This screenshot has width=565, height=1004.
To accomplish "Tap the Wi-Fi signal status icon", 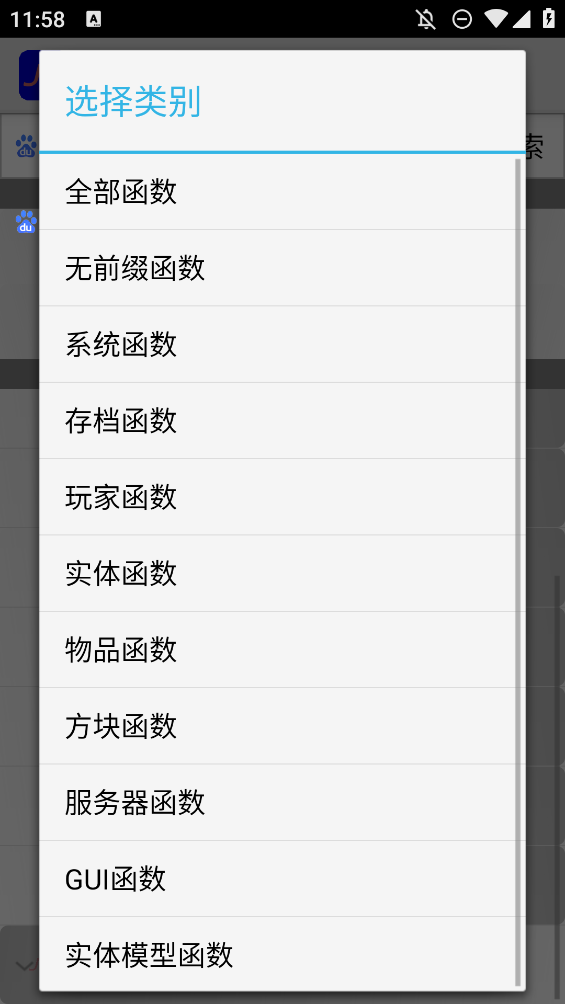I will tap(496, 19).
